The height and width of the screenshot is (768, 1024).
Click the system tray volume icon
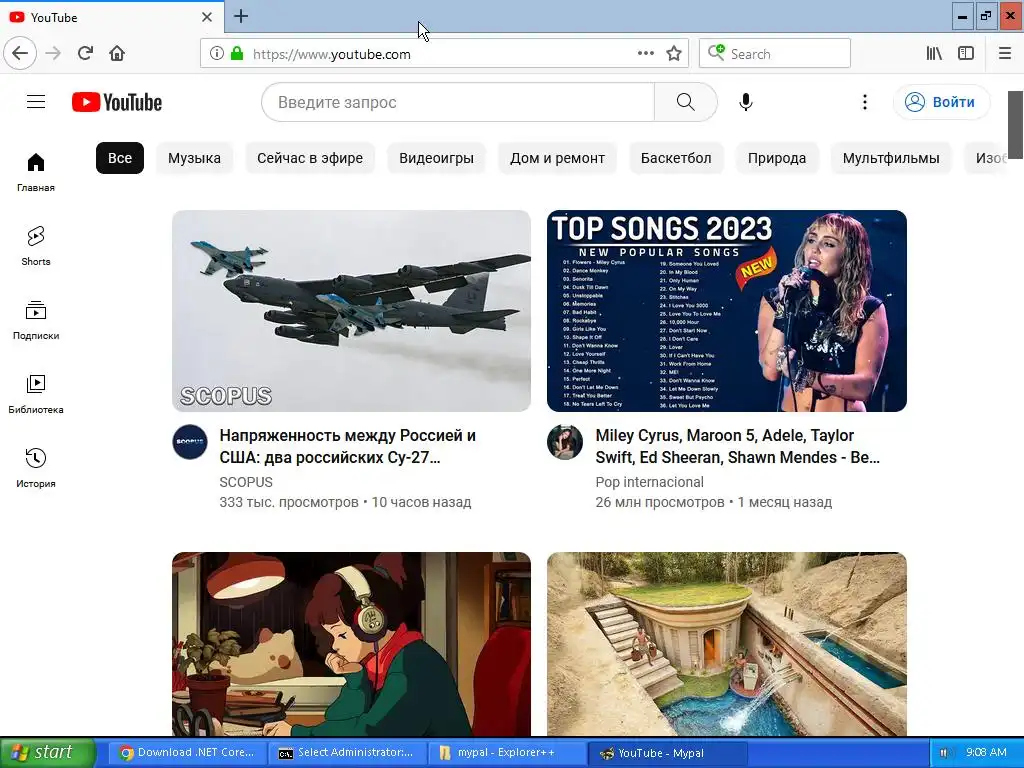945,753
